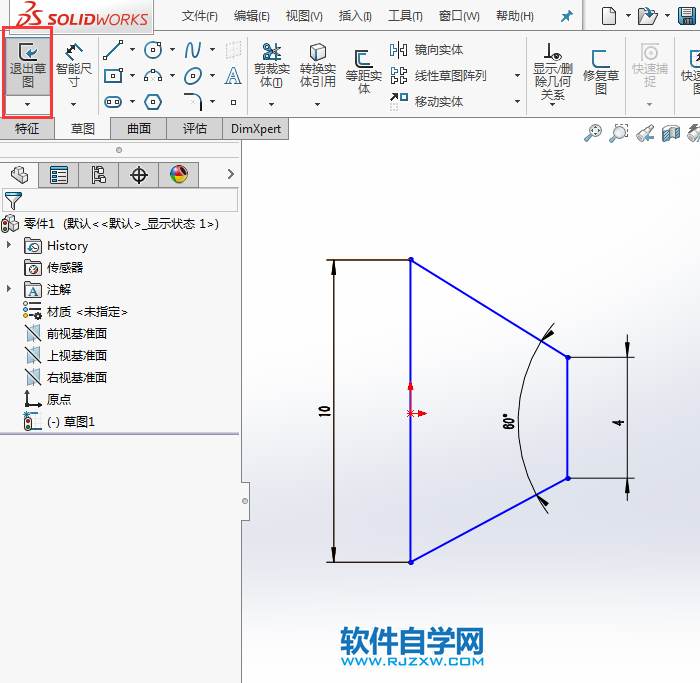Expand the 注解 (Annotations) tree node
The width and height of the screenshot is (700, 683).
coord(8,288)
